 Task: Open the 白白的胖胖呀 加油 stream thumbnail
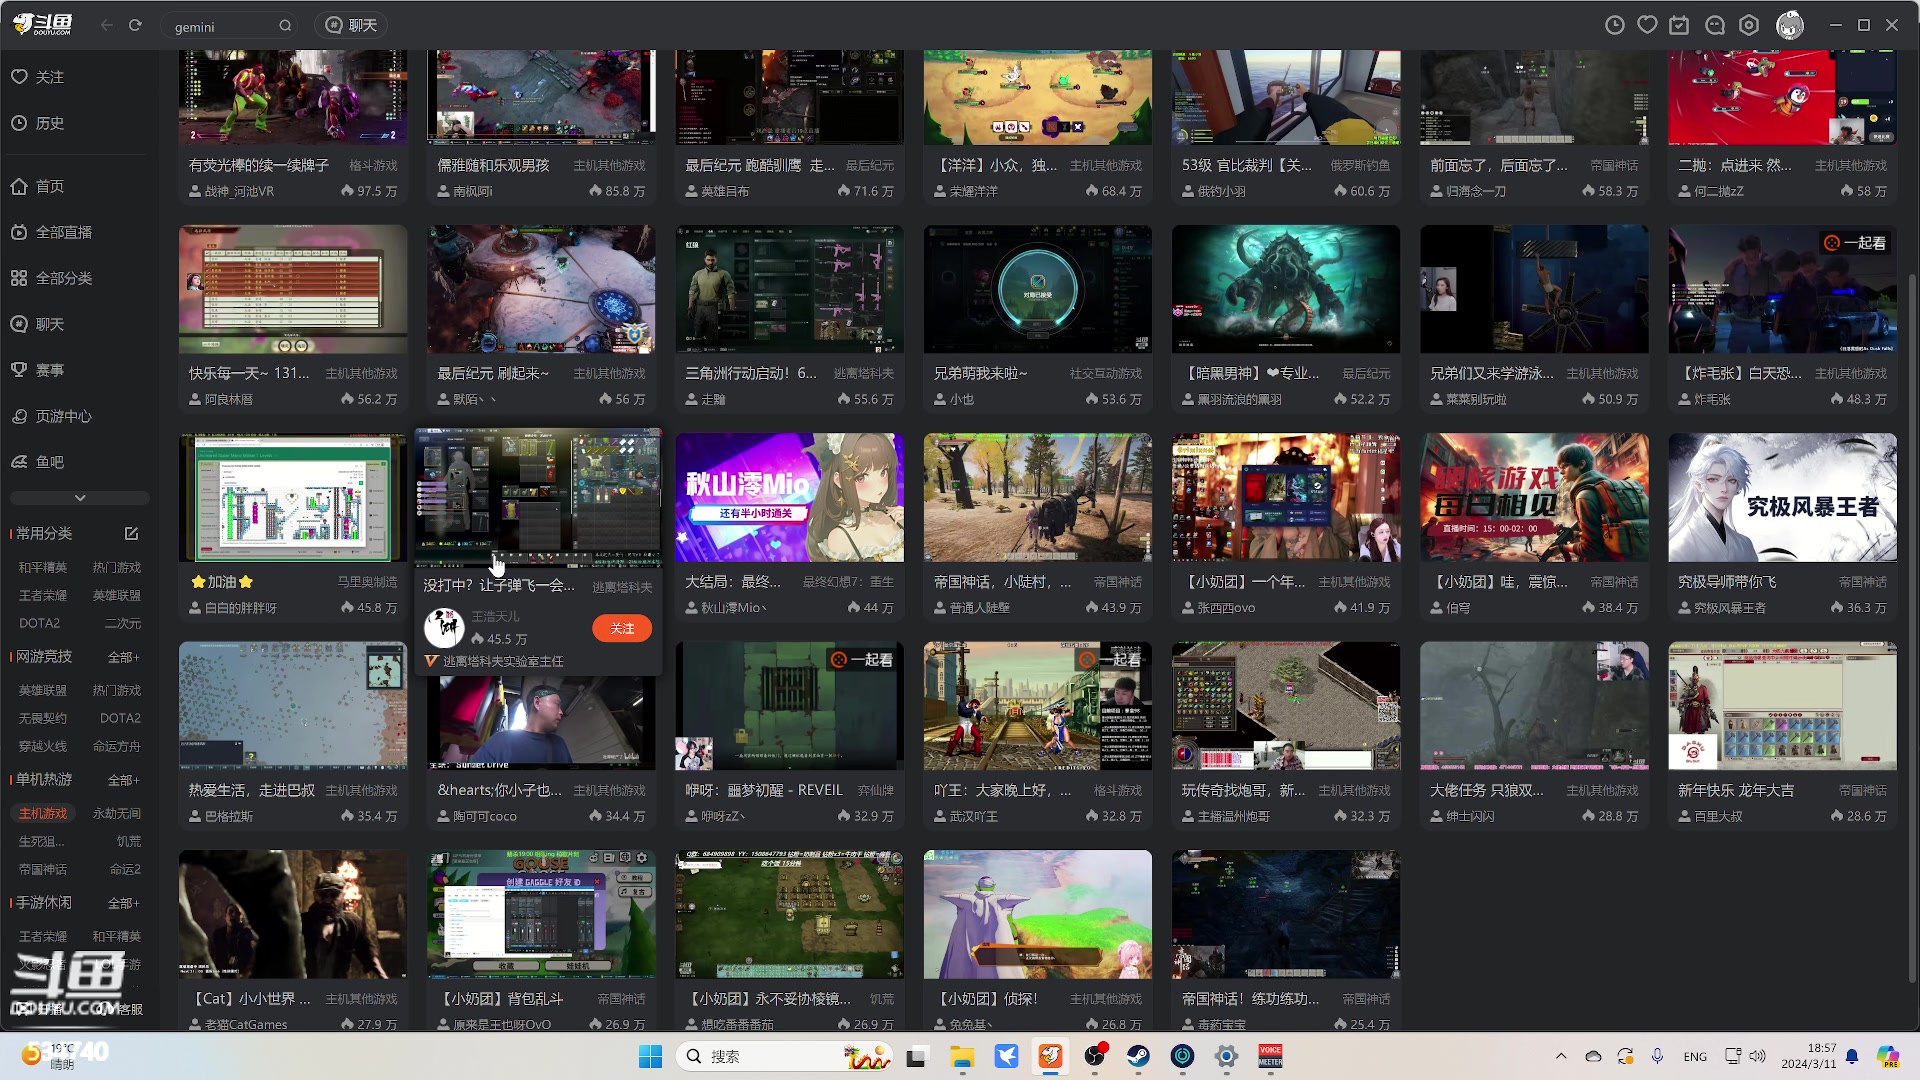click(293, 498)
